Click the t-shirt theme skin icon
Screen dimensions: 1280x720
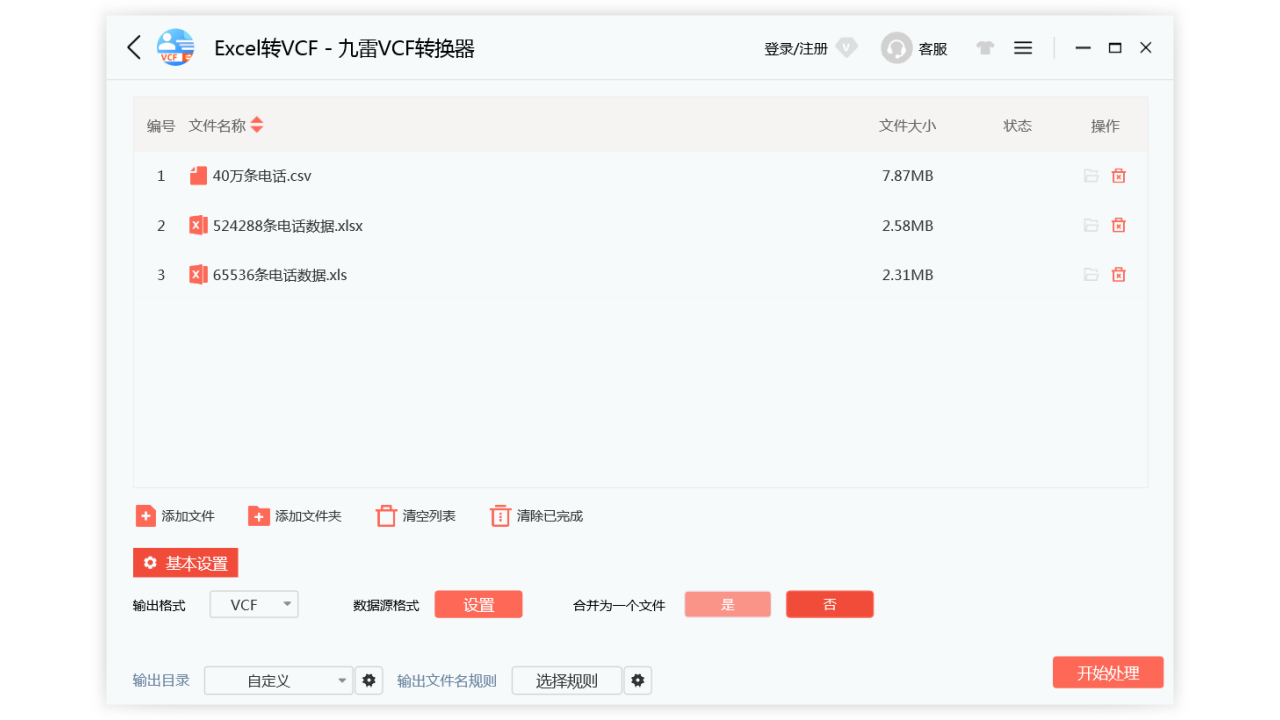click(x=985, y=47)
